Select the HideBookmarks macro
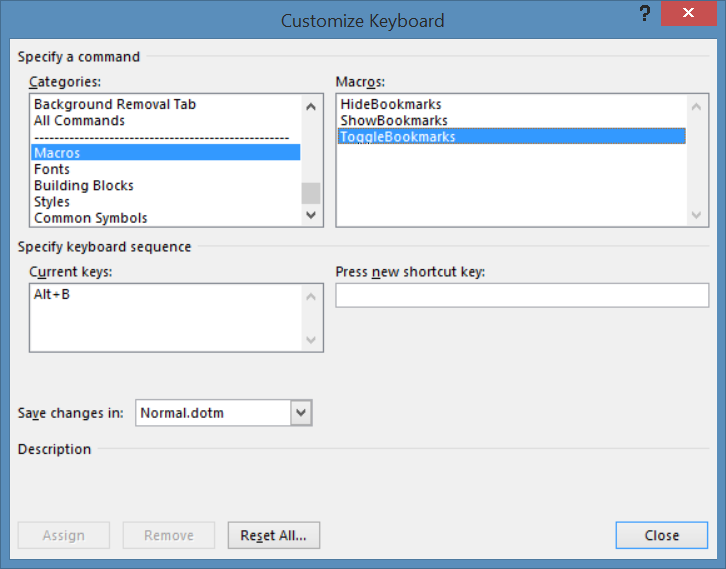Viewport: 726px width, 569px height. (x=390, y=104)
